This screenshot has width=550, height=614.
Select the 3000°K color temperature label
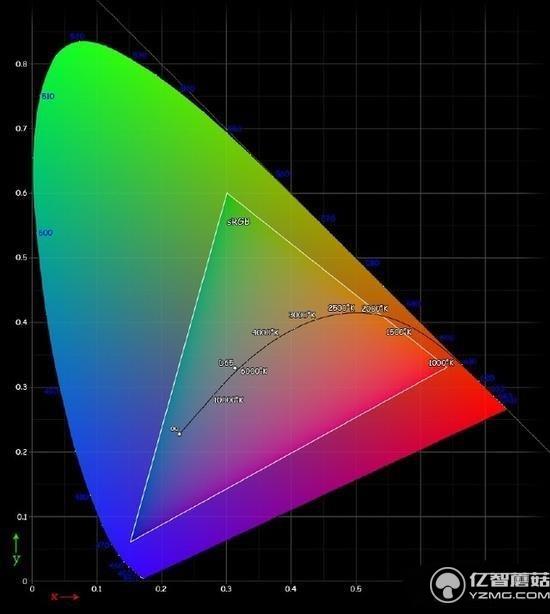coord(302,315)
